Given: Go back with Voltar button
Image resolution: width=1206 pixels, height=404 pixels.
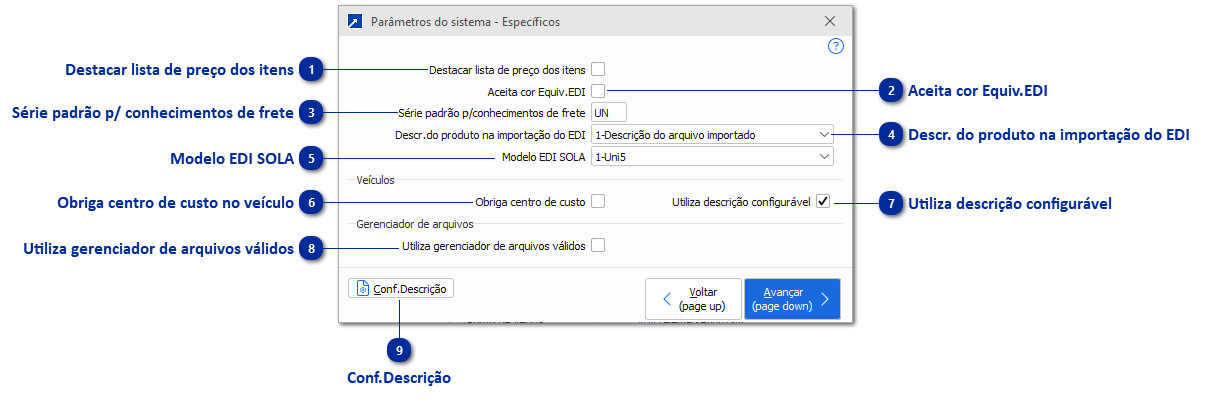Looking at the screenshot, I should pos(693,298).
